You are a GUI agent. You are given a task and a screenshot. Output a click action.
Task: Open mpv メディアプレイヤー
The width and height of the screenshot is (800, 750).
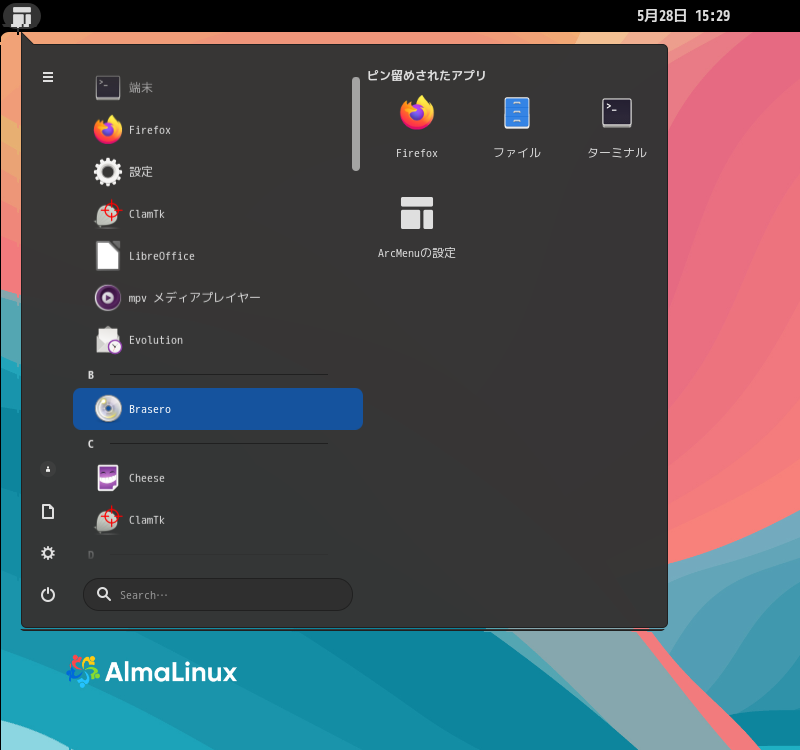[218, 298]
